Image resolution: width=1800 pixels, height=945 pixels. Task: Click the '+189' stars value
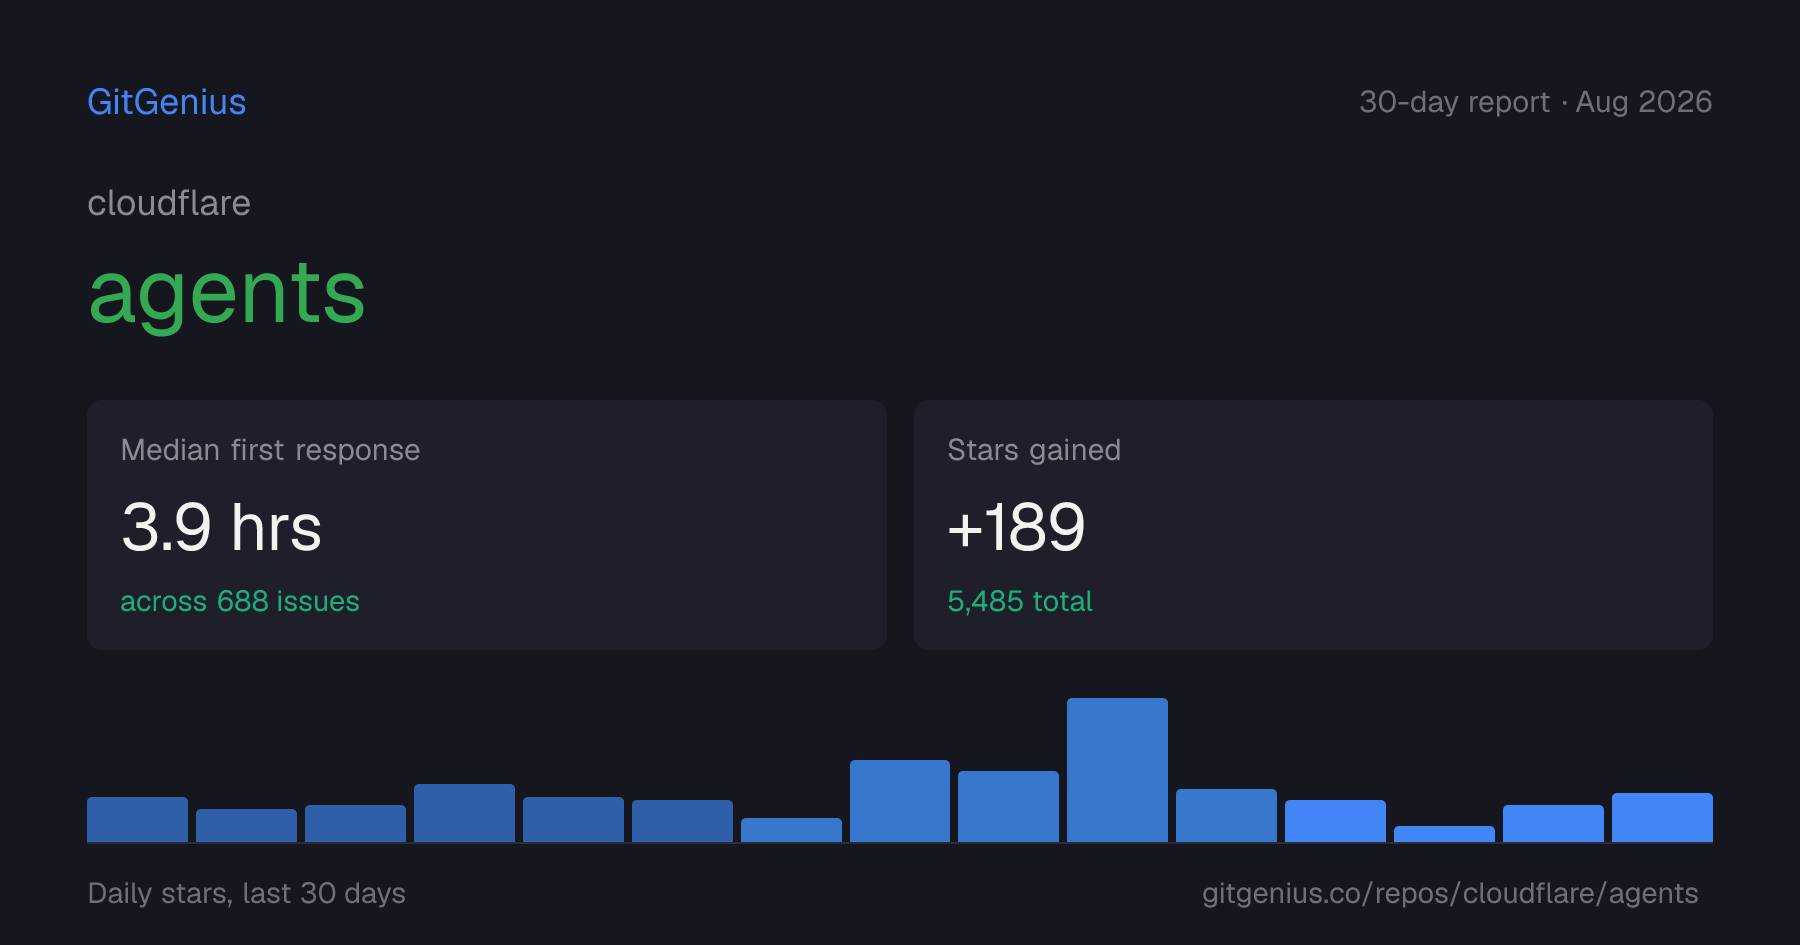[1016, 527]
